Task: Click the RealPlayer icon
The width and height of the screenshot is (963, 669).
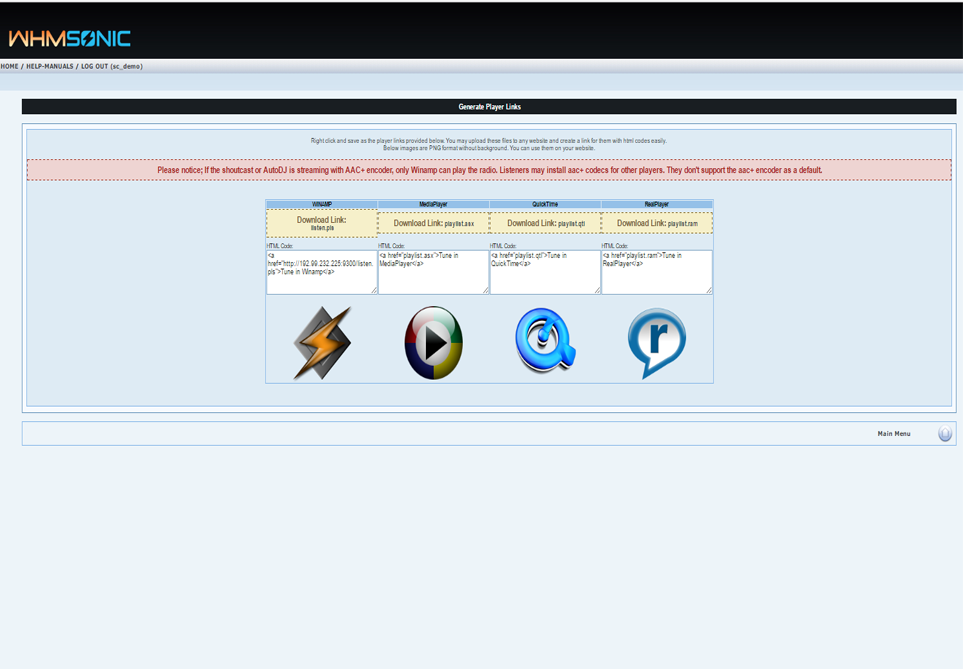Action: 657,343
